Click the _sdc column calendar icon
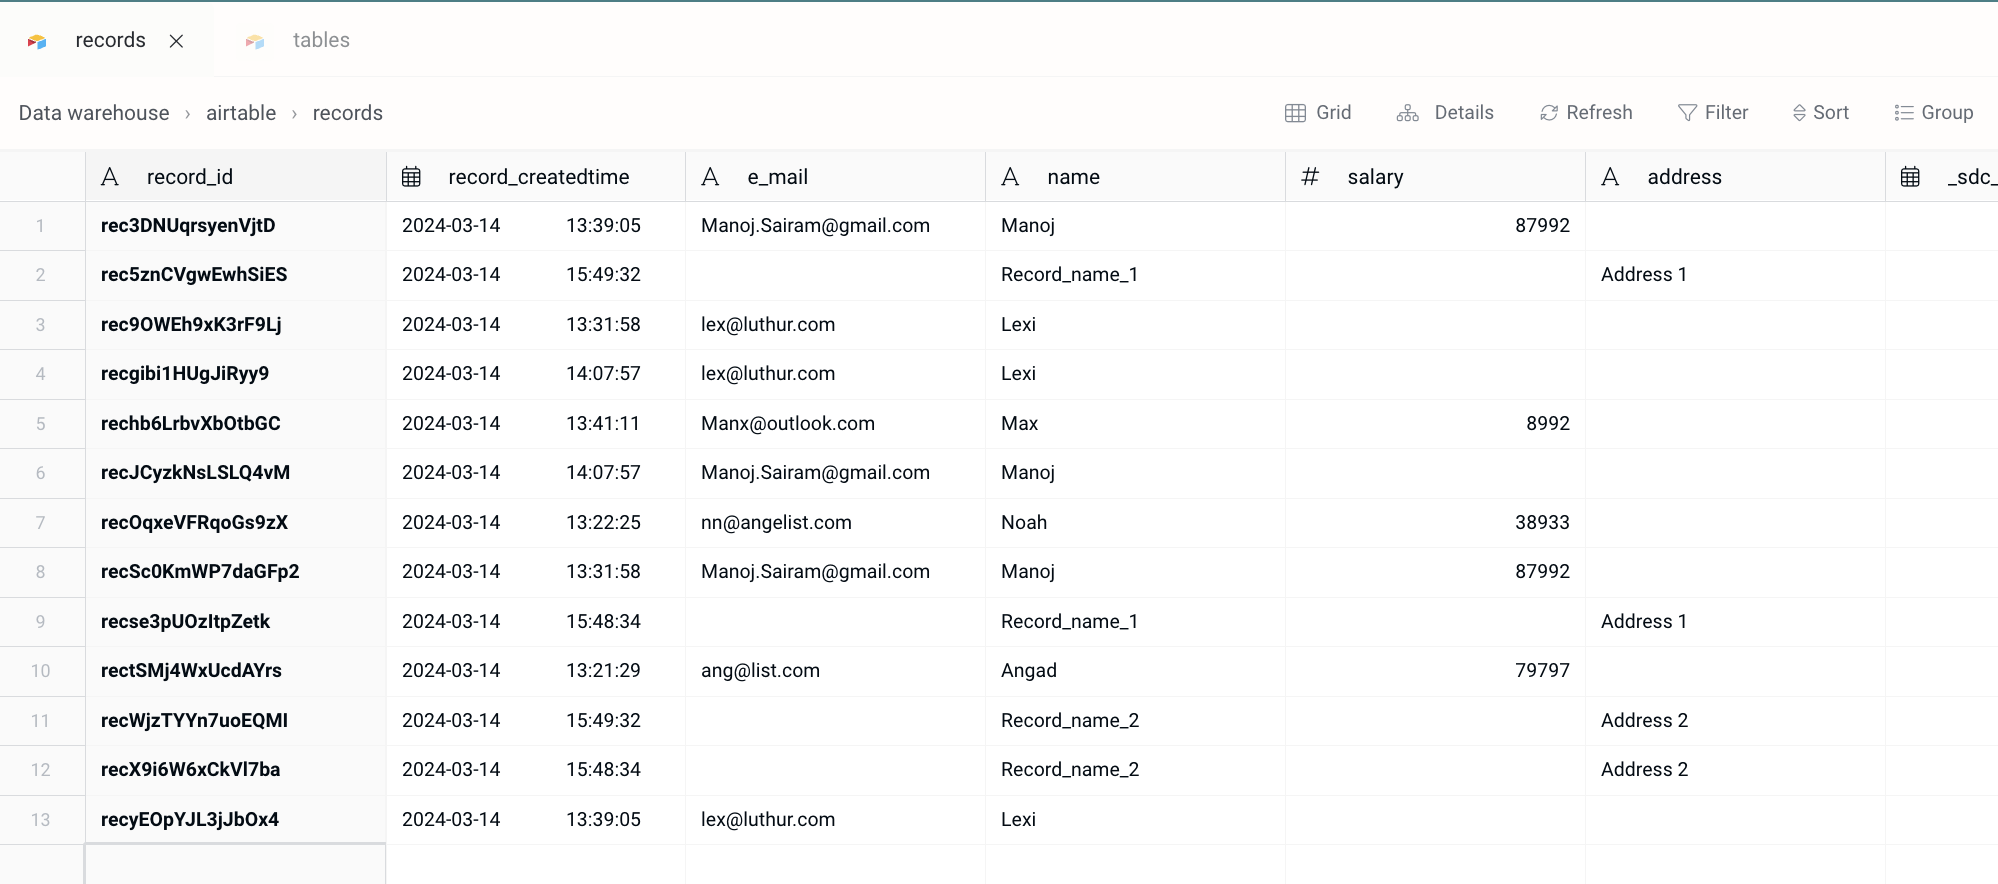Viewport: 1998px width, 884px height. pyautogui.click(x=1910, y=177)
